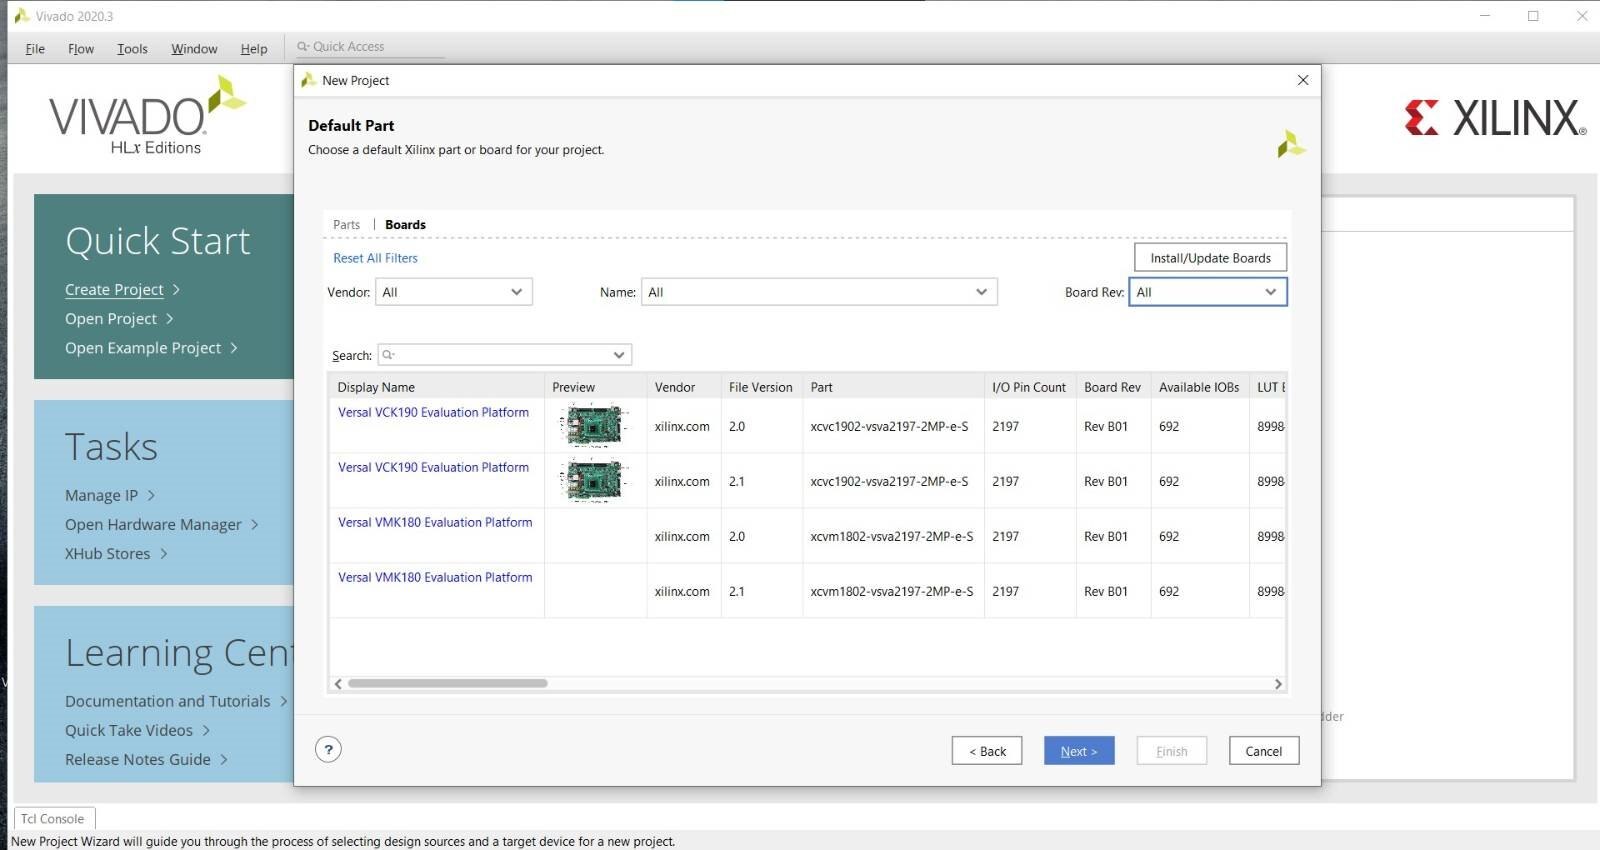Click the horizontal scrollbar under board list
The height and width of the screenshot is (850, 1600).
pyautogui.click(x=448, y=684)
